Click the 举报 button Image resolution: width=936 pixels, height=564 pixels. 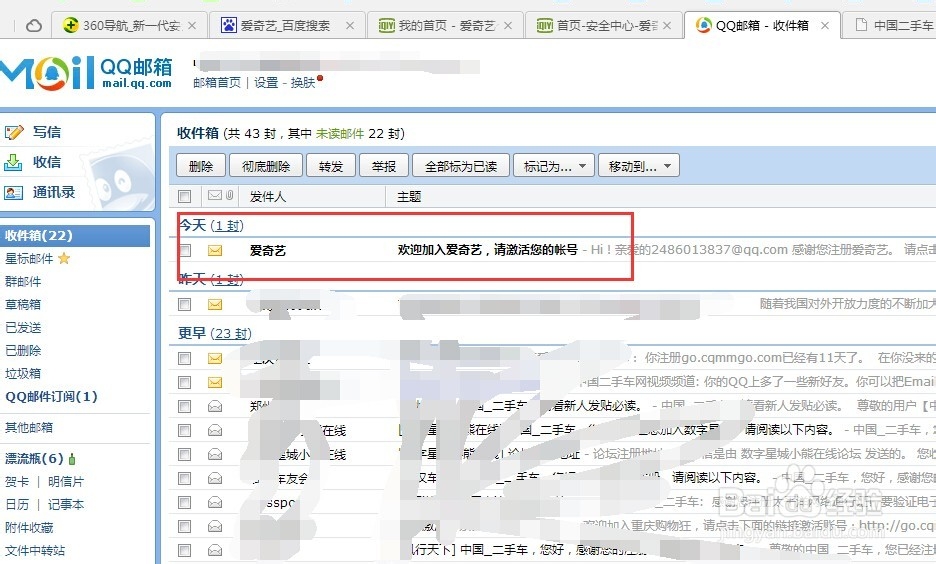[x=384, y=166]
